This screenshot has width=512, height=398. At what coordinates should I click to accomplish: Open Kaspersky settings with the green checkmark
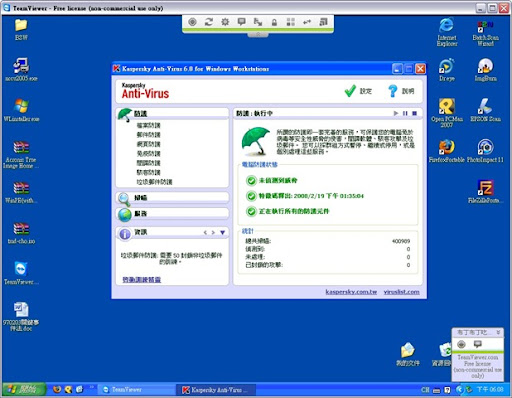pyautogui.click(x=358, y=91)
